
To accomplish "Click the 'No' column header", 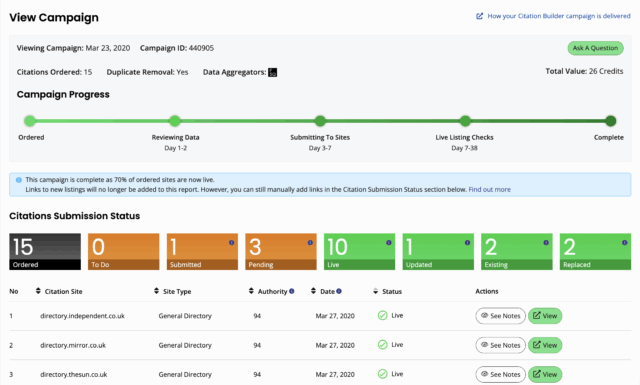I will (14, 292).
